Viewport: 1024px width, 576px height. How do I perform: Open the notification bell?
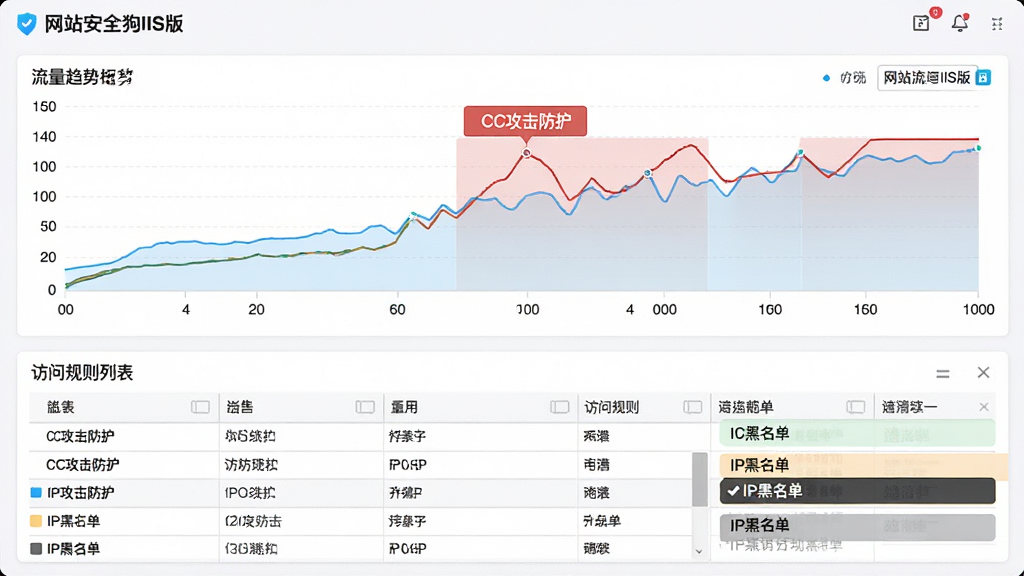click(959, 23)
